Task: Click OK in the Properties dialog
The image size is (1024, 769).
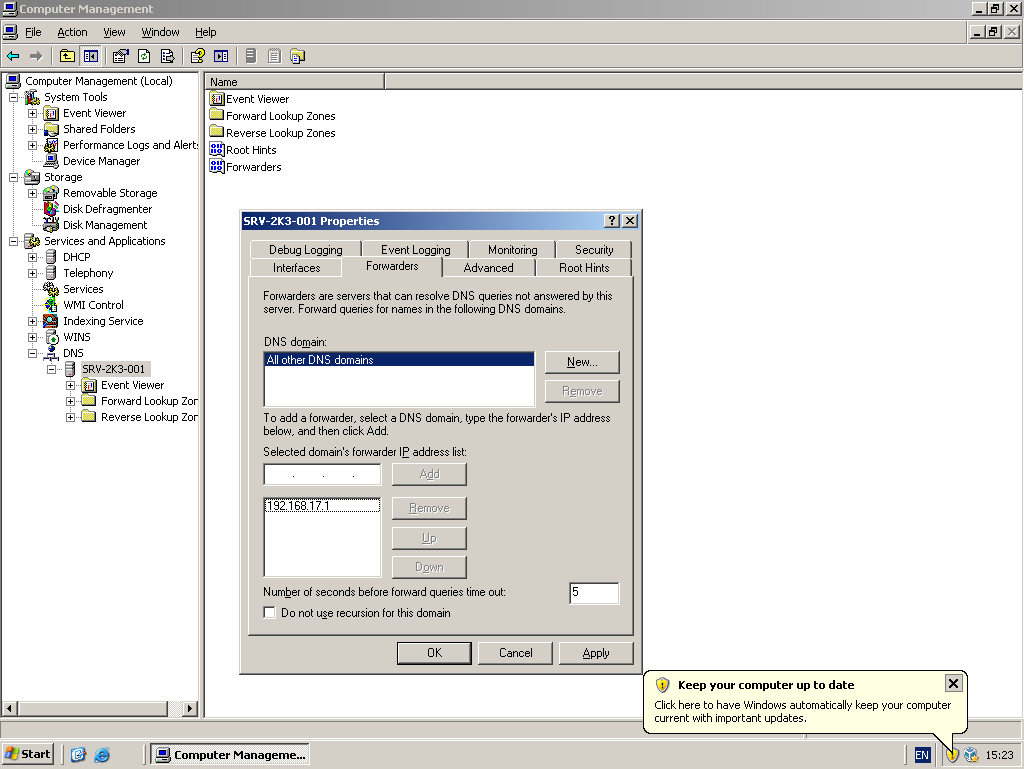Action: (x=434, y=653)
